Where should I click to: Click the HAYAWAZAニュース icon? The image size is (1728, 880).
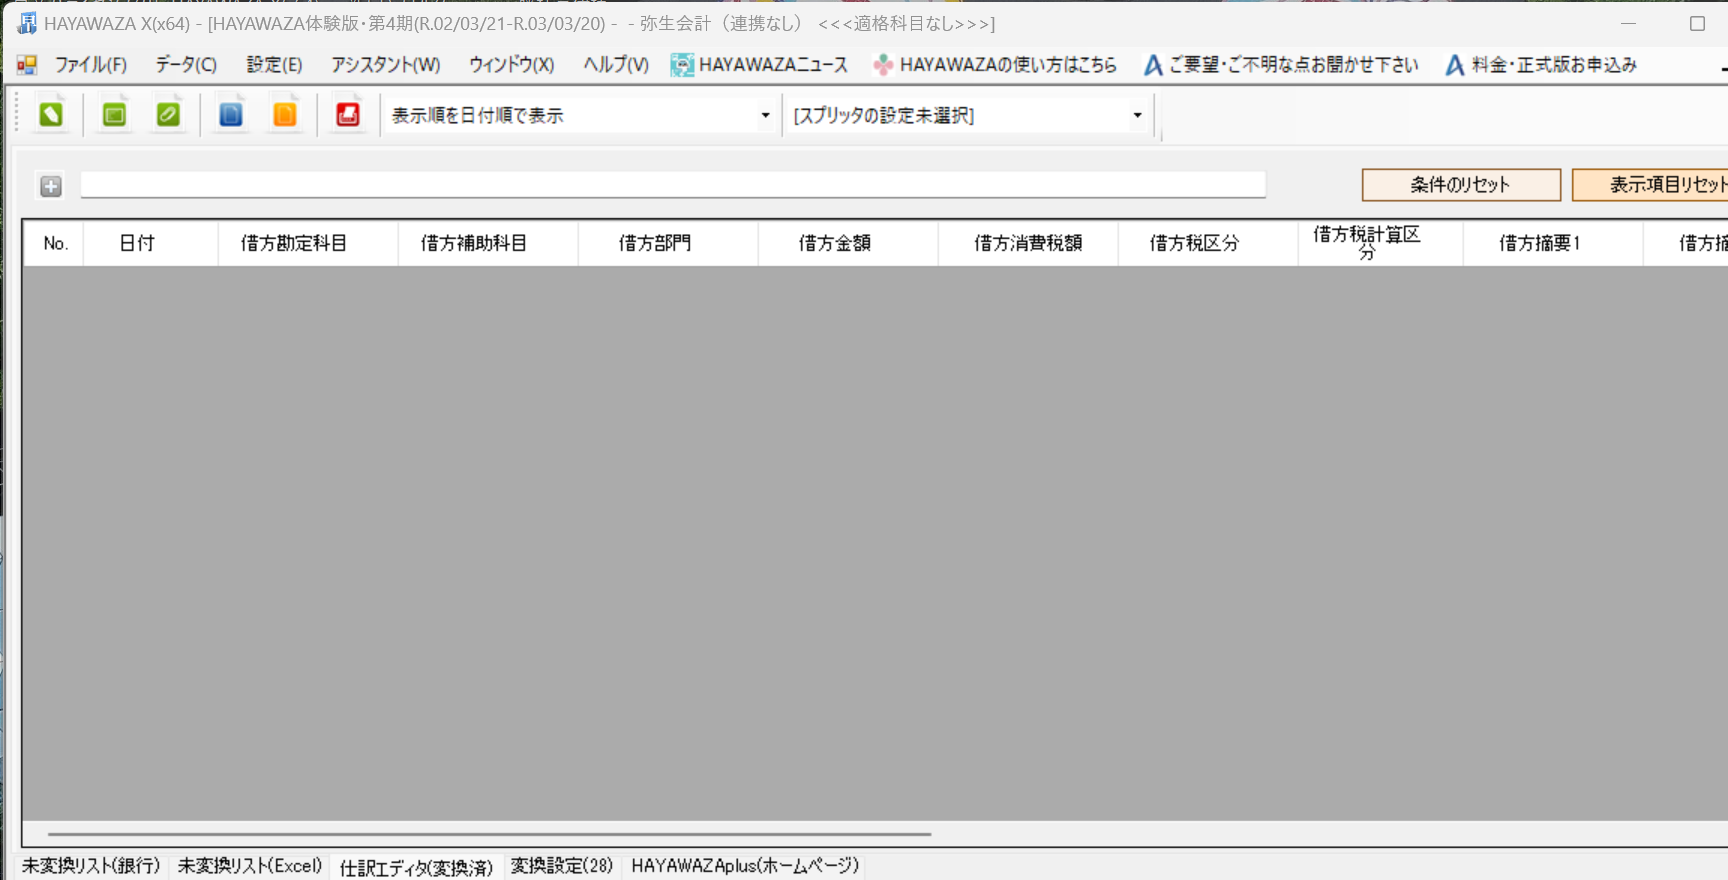coord(682,65)
